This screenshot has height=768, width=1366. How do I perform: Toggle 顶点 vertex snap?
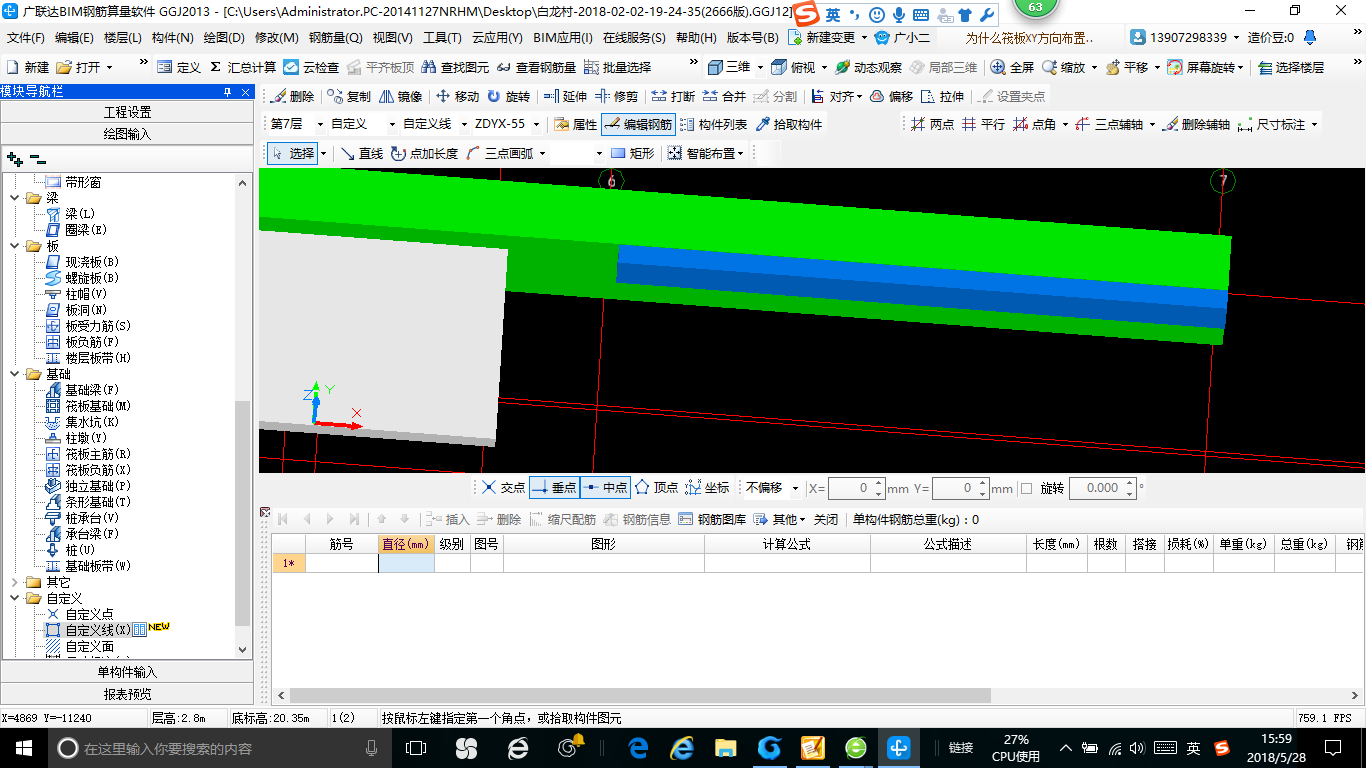[656, 488]
